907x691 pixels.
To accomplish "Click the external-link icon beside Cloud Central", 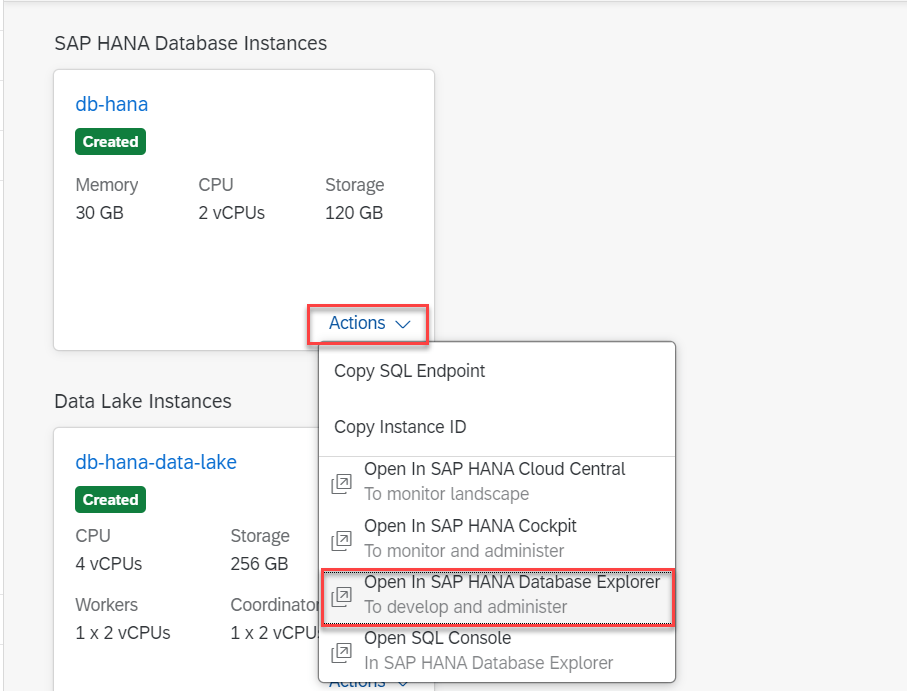I will point(341,484).
